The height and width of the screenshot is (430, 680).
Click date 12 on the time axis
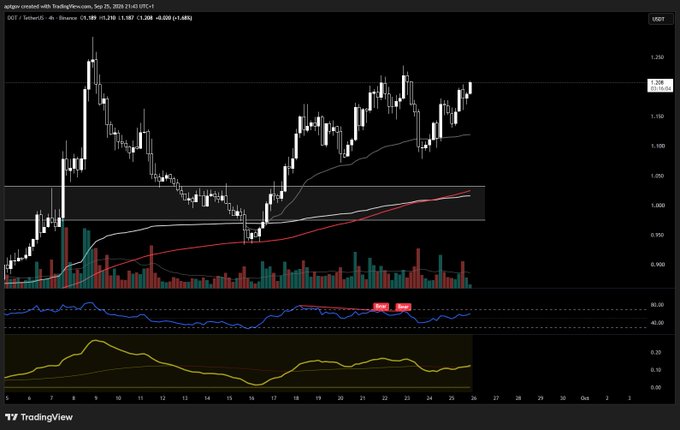[163, 398]
